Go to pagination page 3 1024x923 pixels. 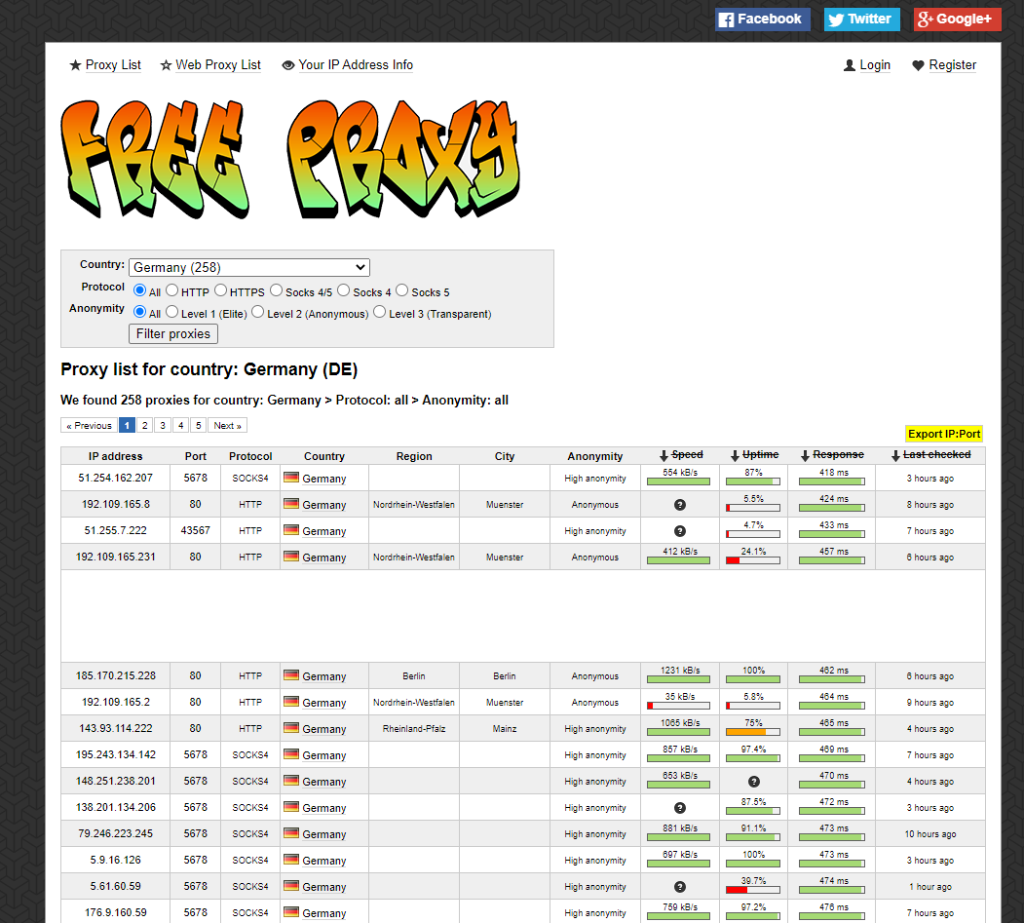click(x=163, y=425)
